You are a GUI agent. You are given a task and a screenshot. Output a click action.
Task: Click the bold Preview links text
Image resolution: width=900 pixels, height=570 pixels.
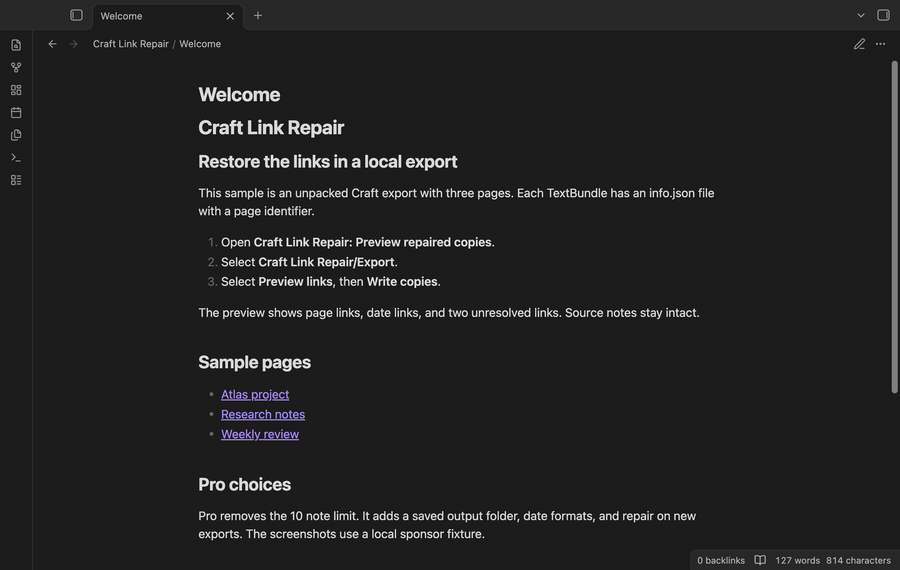coord(295,281)
